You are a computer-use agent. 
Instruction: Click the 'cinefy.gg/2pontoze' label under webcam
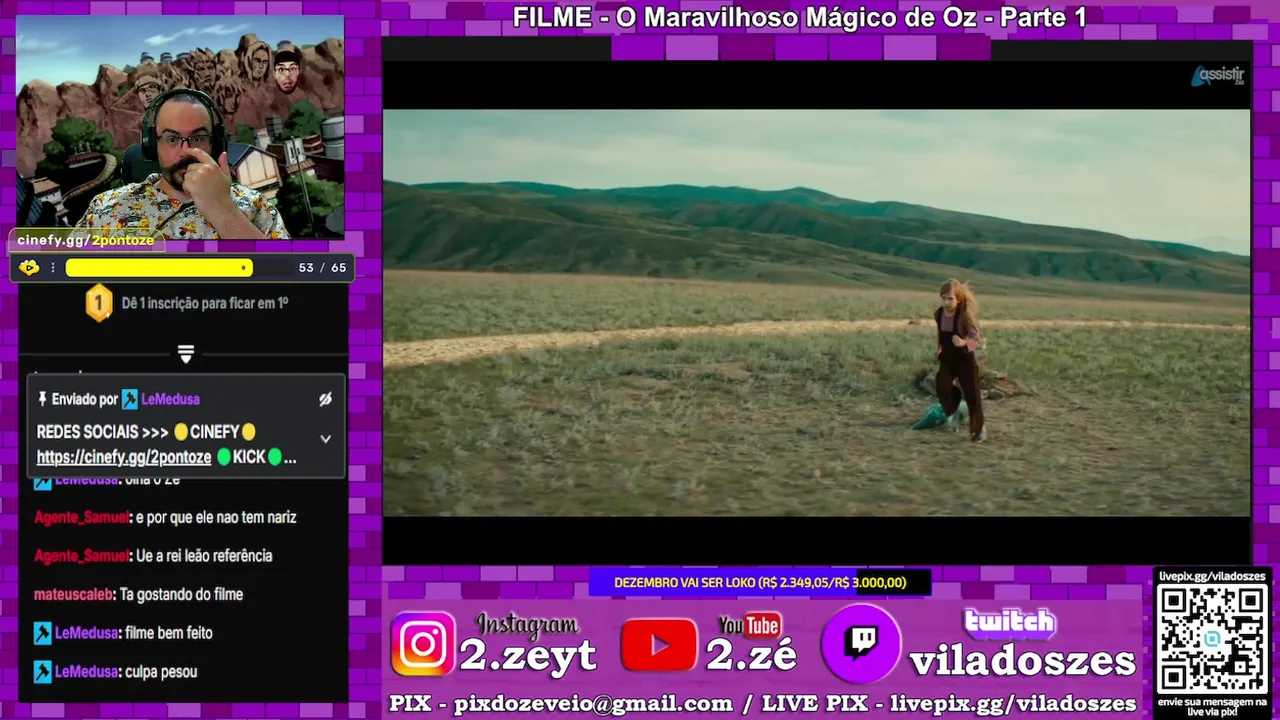(x=86, y=241)
